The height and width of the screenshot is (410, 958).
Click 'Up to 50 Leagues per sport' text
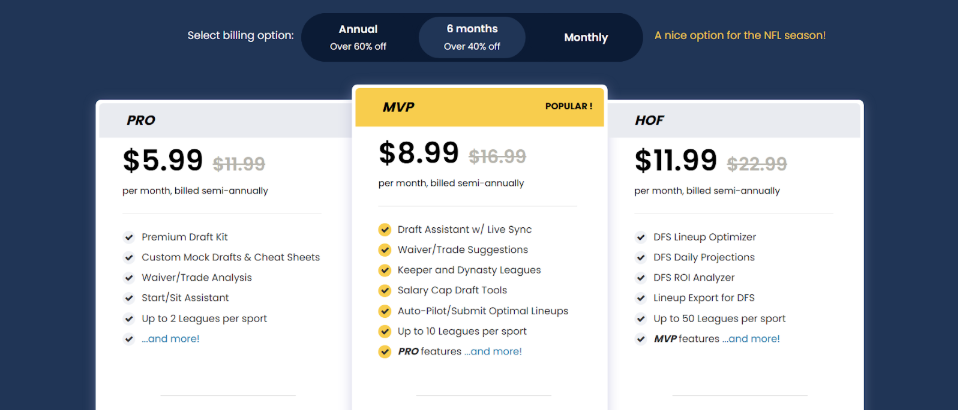719,318
